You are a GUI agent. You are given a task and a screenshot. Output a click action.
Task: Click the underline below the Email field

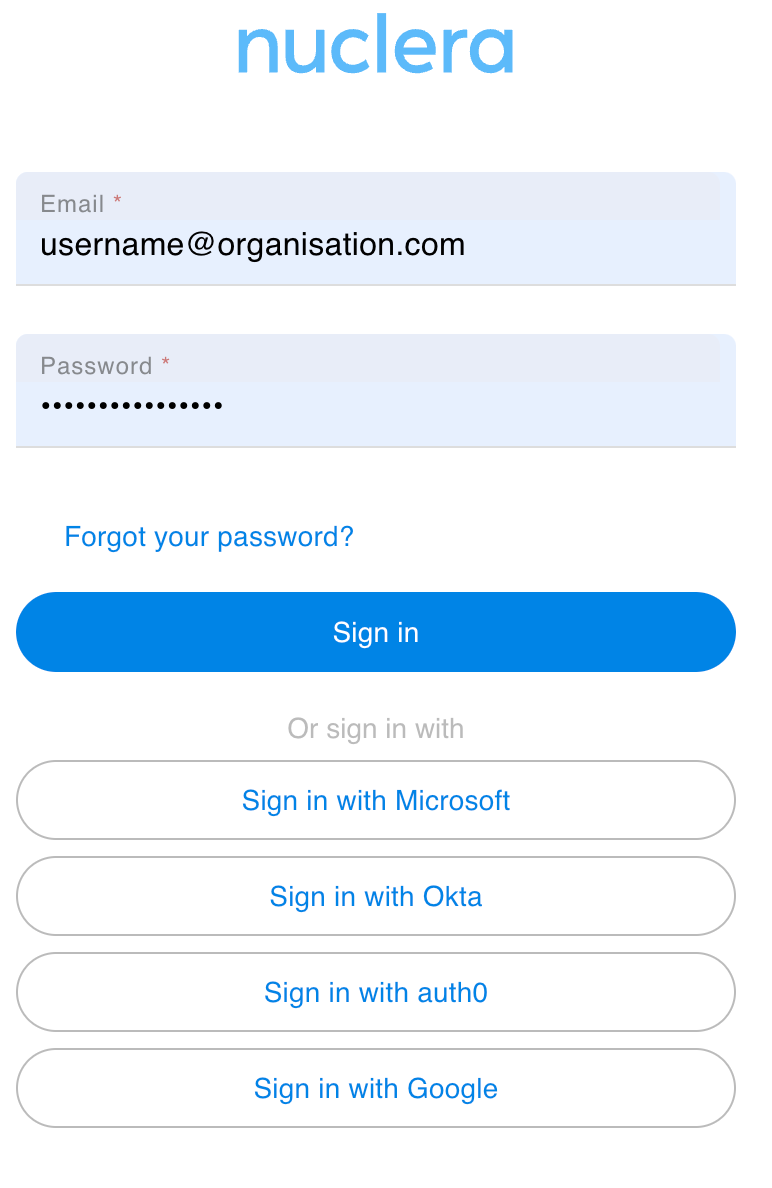375,285
